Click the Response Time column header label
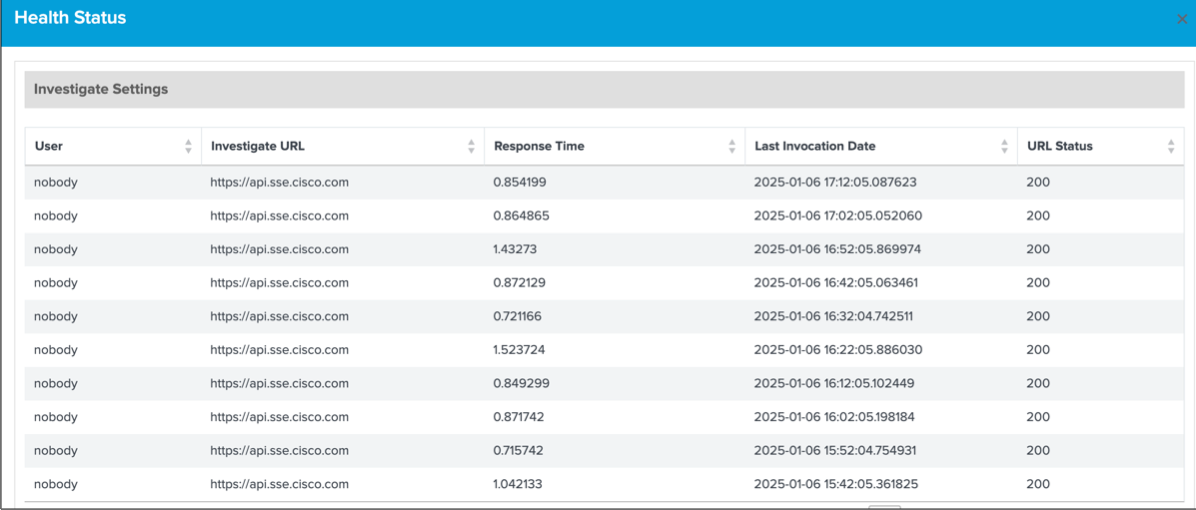This screenshot has width=1196, height=510. (539, 146)
